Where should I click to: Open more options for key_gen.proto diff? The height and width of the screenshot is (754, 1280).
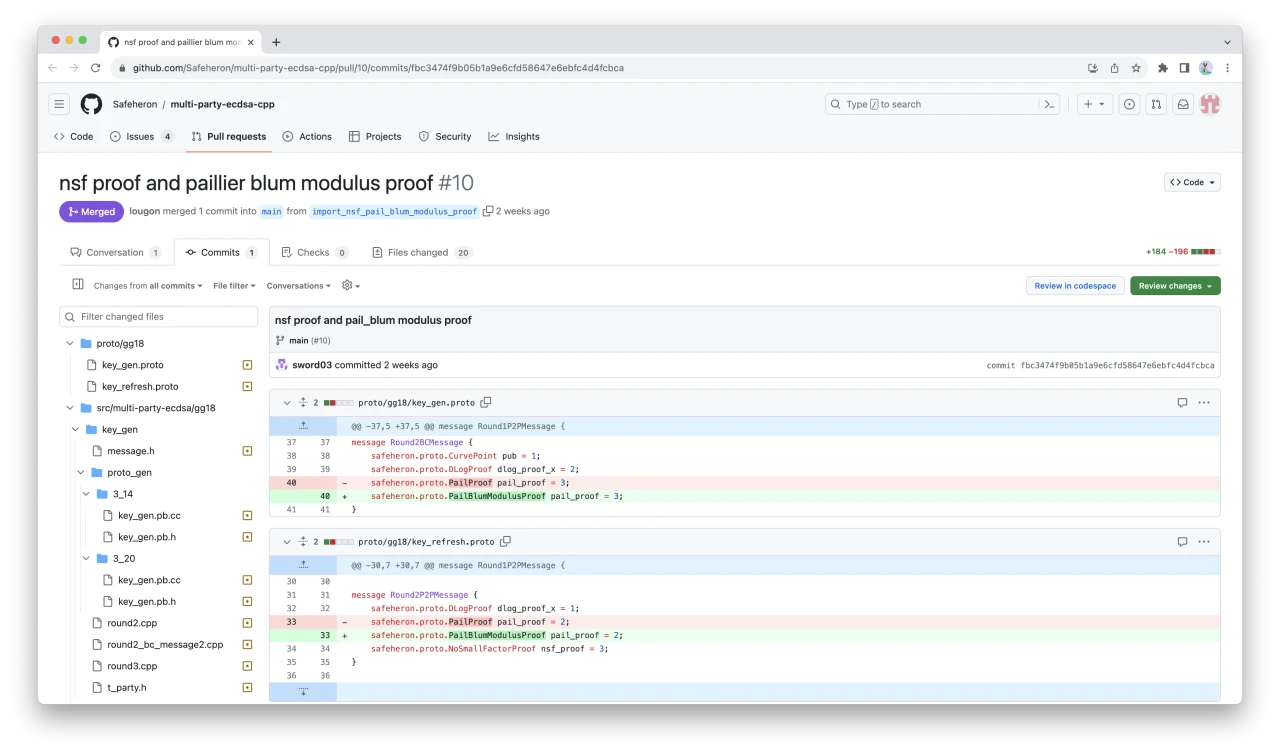click(x=1204, y=402)
